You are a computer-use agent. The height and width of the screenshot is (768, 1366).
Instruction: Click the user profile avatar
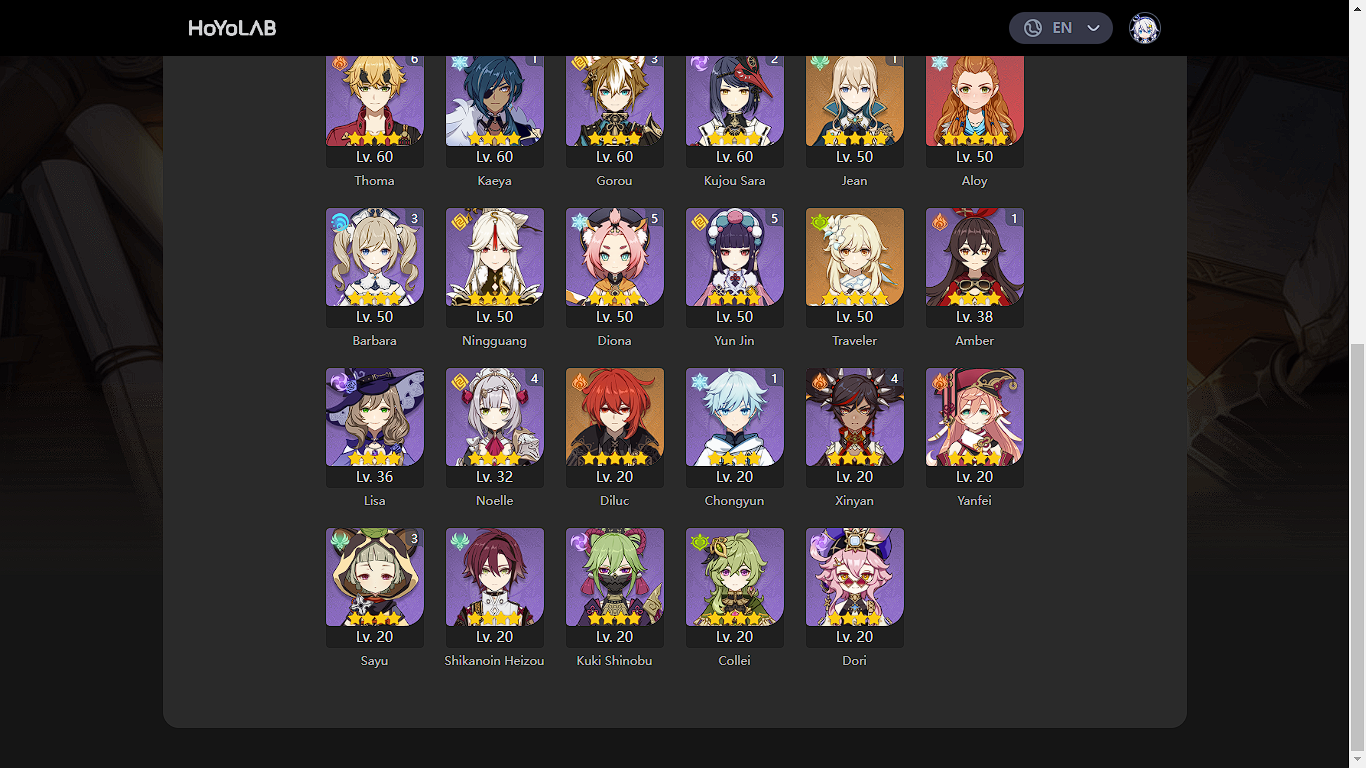[1145, 28]
